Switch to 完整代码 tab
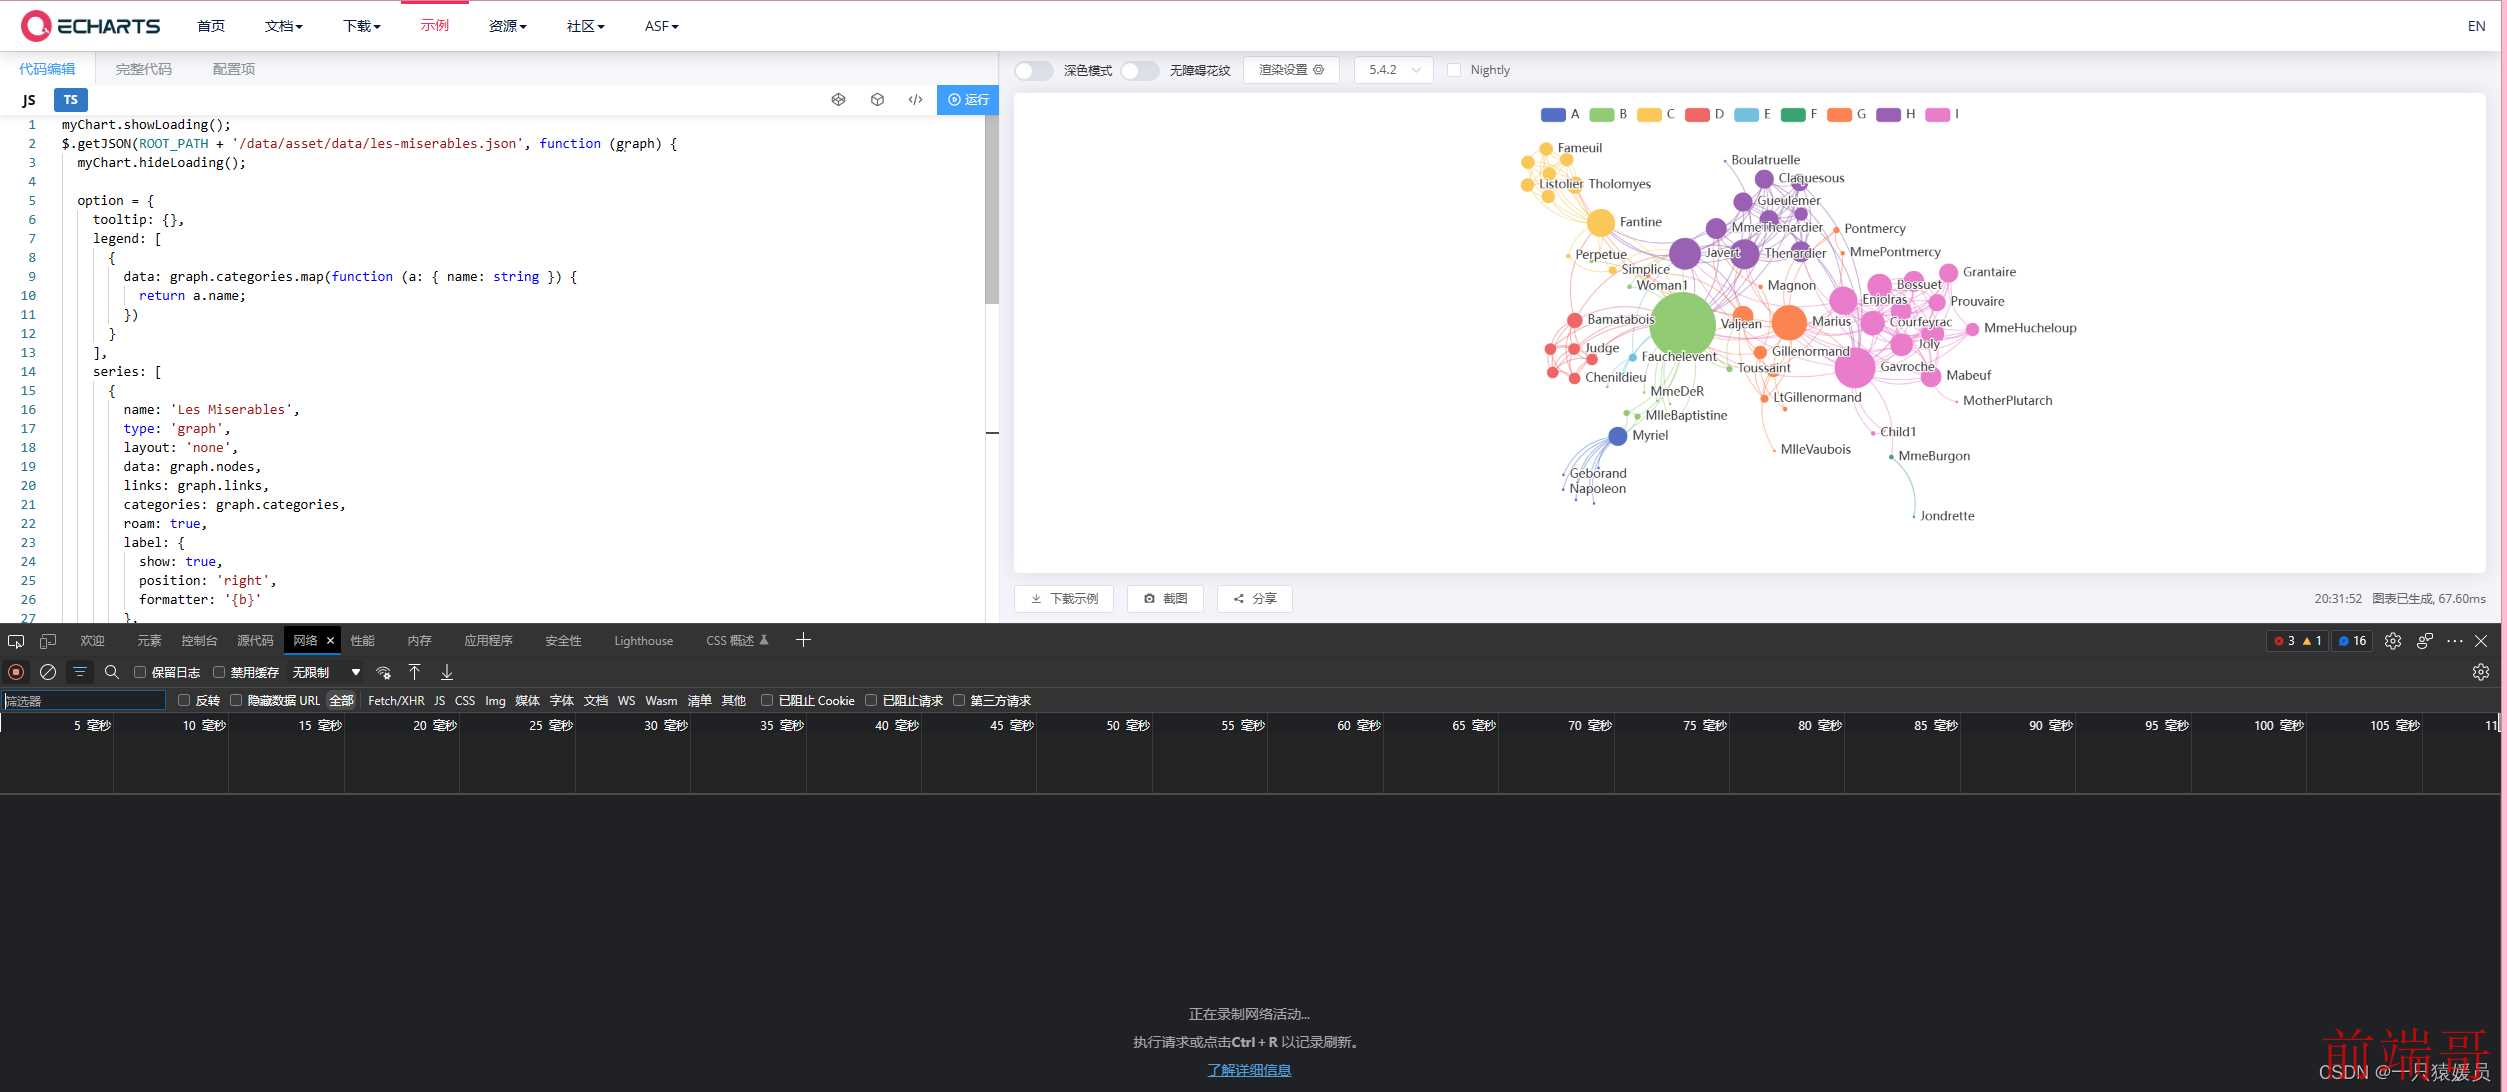Screen dimensions: 2507x1092 point(144,69)
